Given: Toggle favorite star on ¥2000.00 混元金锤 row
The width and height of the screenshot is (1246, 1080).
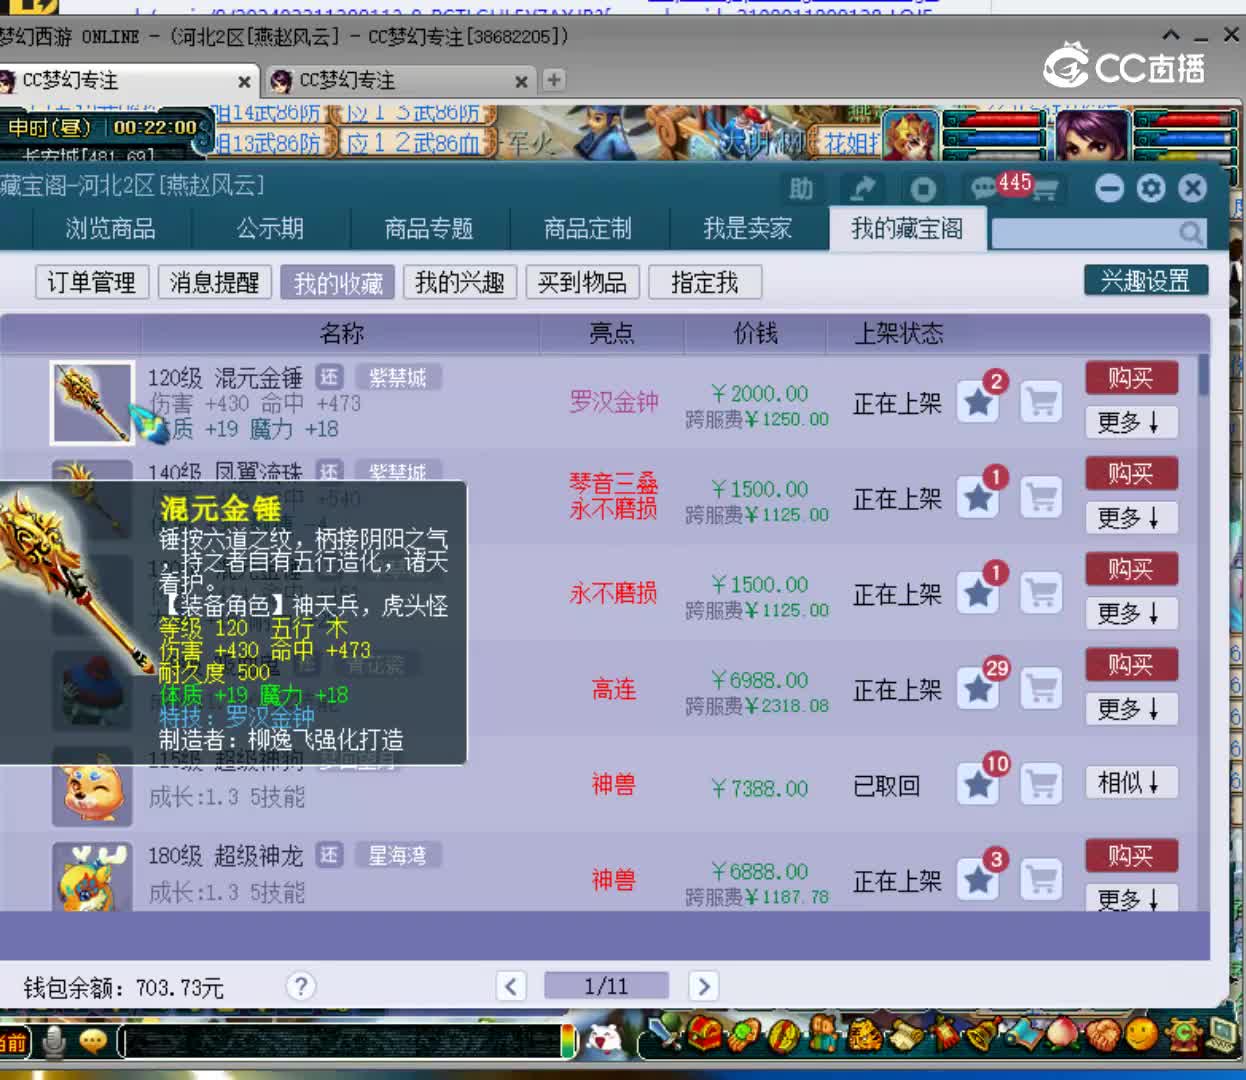Looking at the screenshot, I should (978, 403).
